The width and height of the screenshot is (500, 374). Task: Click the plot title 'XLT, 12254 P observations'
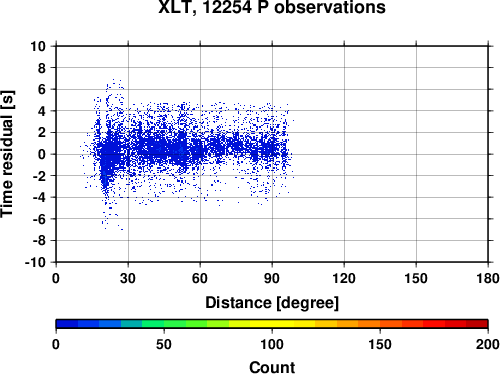[272, 7]
